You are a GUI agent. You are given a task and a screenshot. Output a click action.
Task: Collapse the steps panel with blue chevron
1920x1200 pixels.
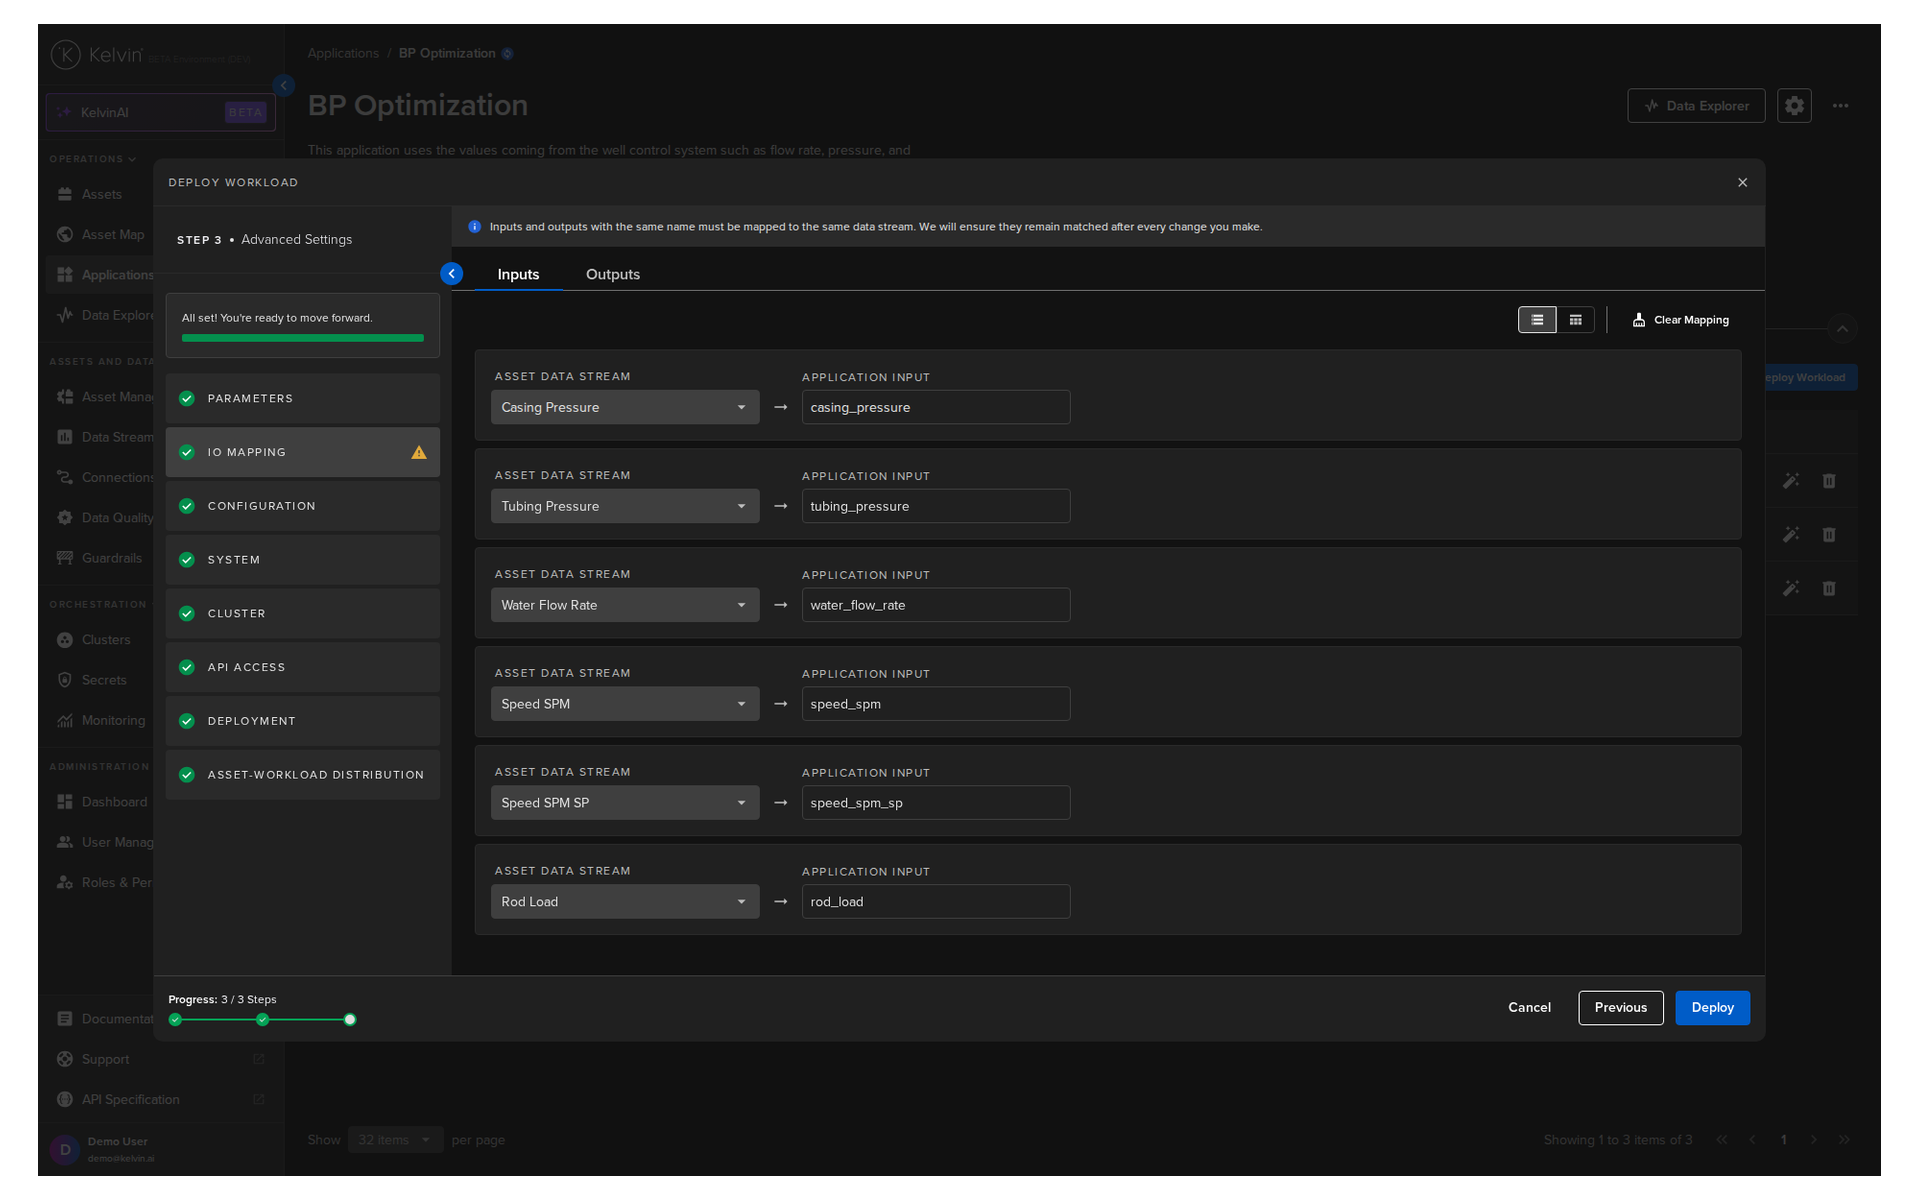click(x=452, y=274)
